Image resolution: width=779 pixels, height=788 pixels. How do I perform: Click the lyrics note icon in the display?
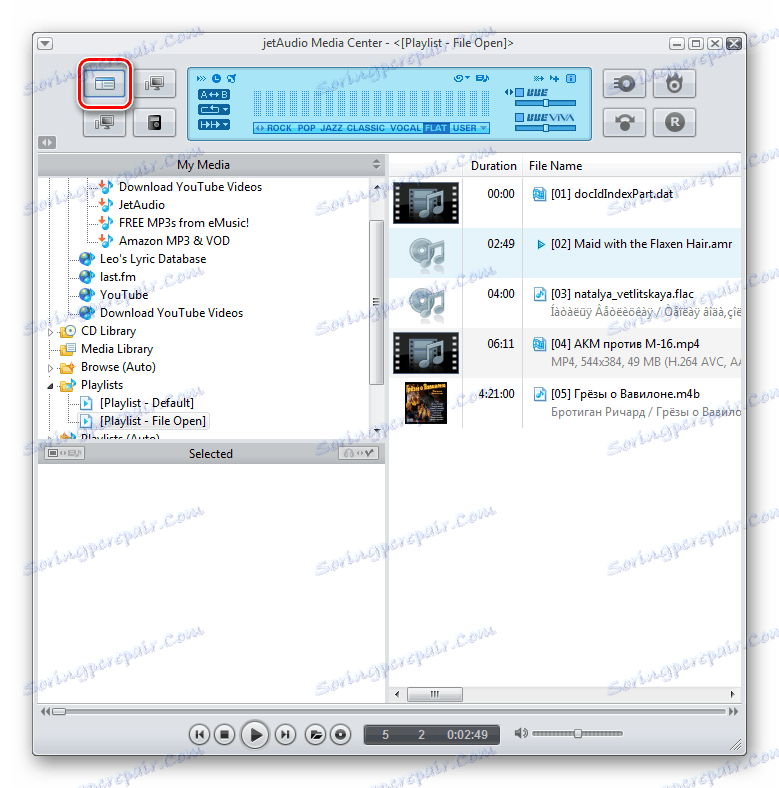482,78
